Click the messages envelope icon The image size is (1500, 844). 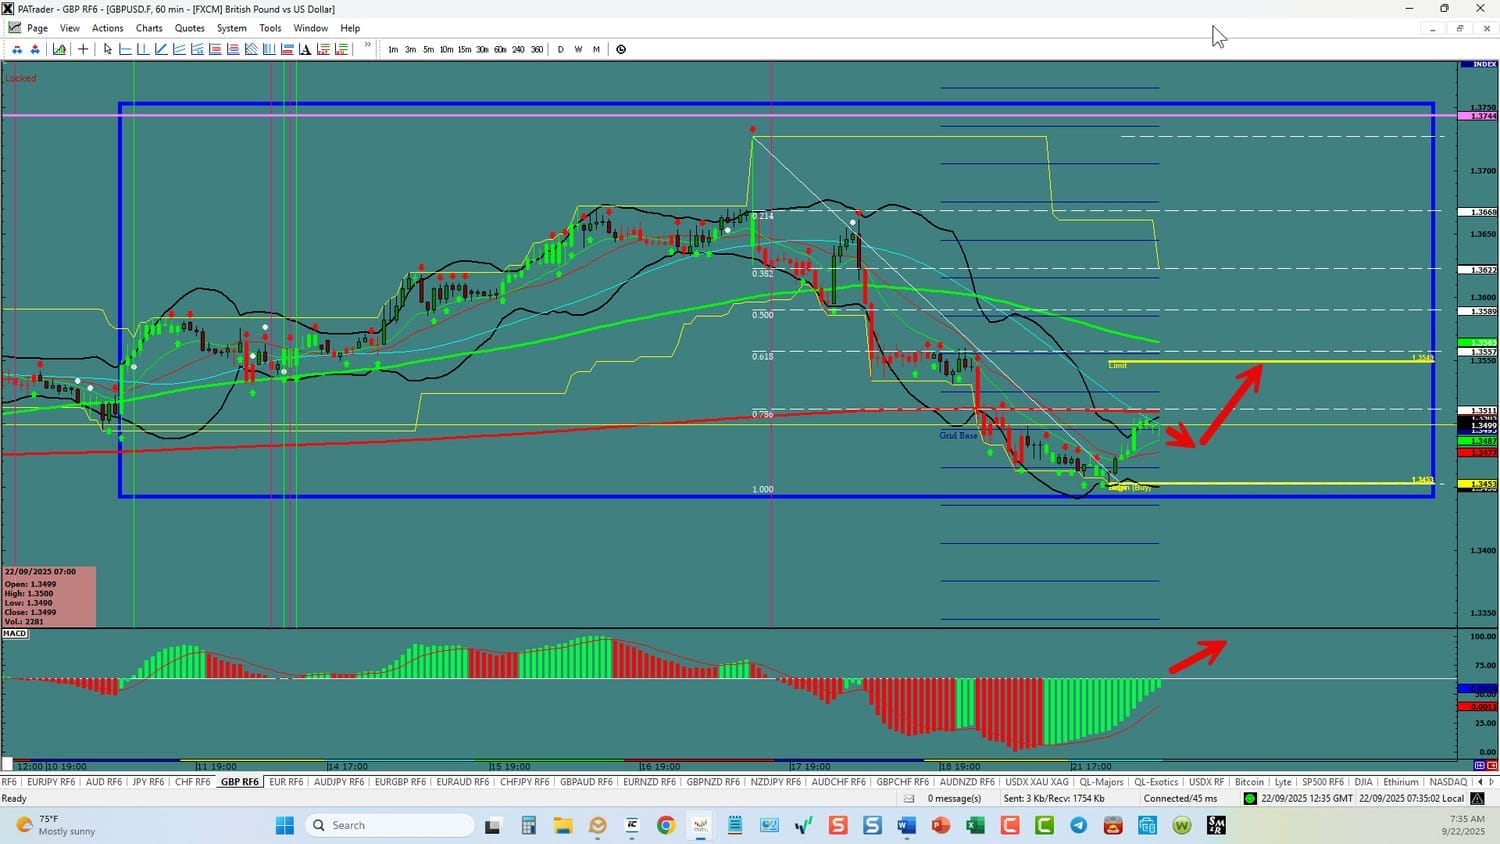point(909,798)
